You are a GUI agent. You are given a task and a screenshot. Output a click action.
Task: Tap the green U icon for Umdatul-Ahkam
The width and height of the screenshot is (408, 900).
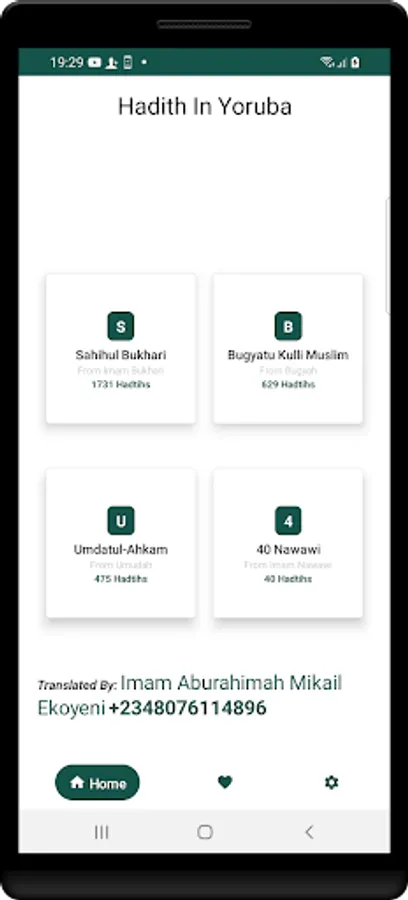(x=121, y=521)
